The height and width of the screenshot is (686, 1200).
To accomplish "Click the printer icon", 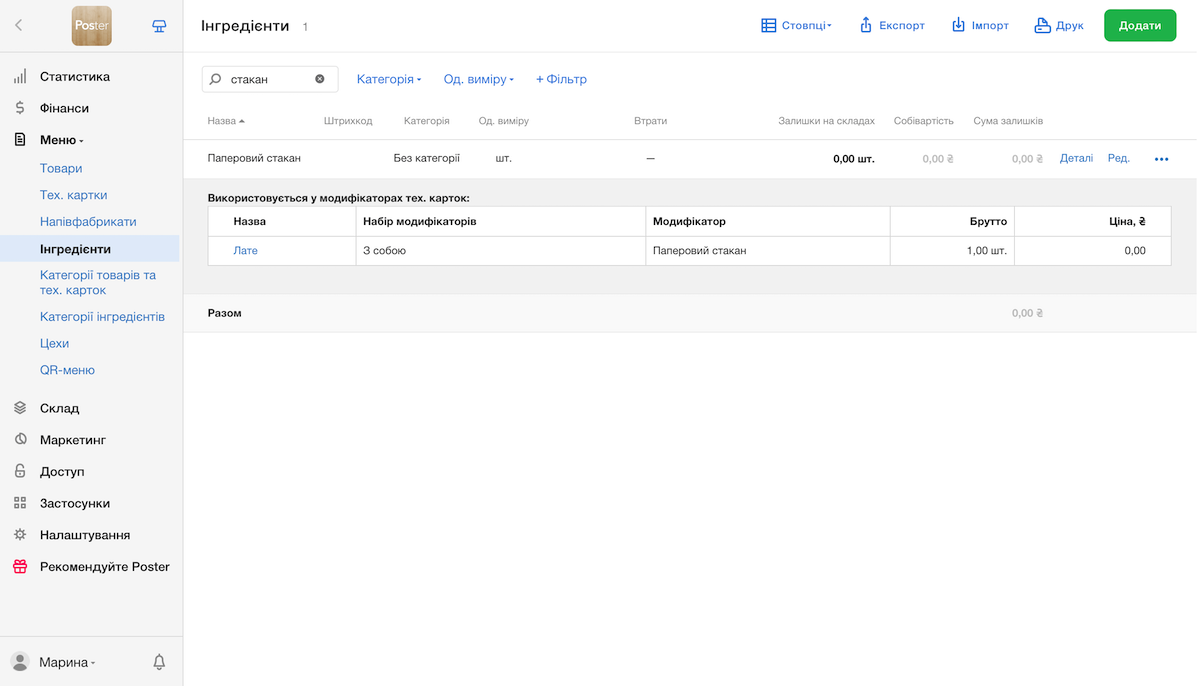I will 1042,25.
